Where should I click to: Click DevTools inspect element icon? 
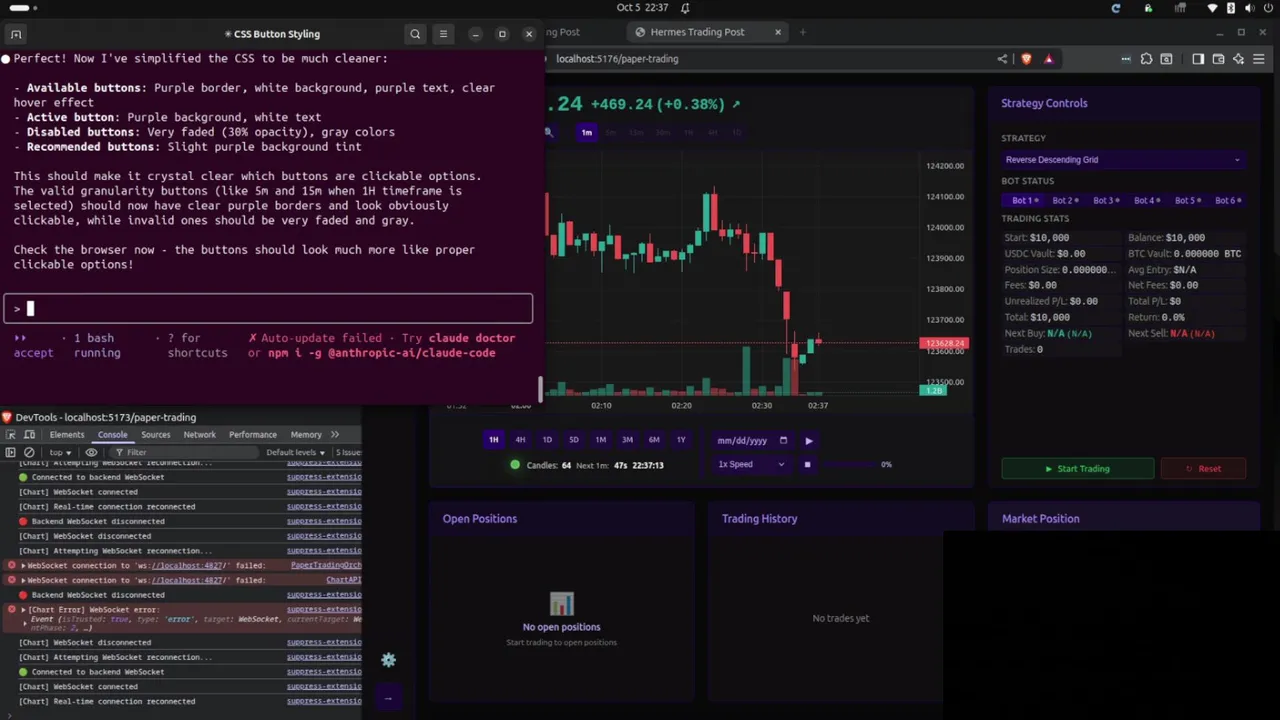coord(11,435)
